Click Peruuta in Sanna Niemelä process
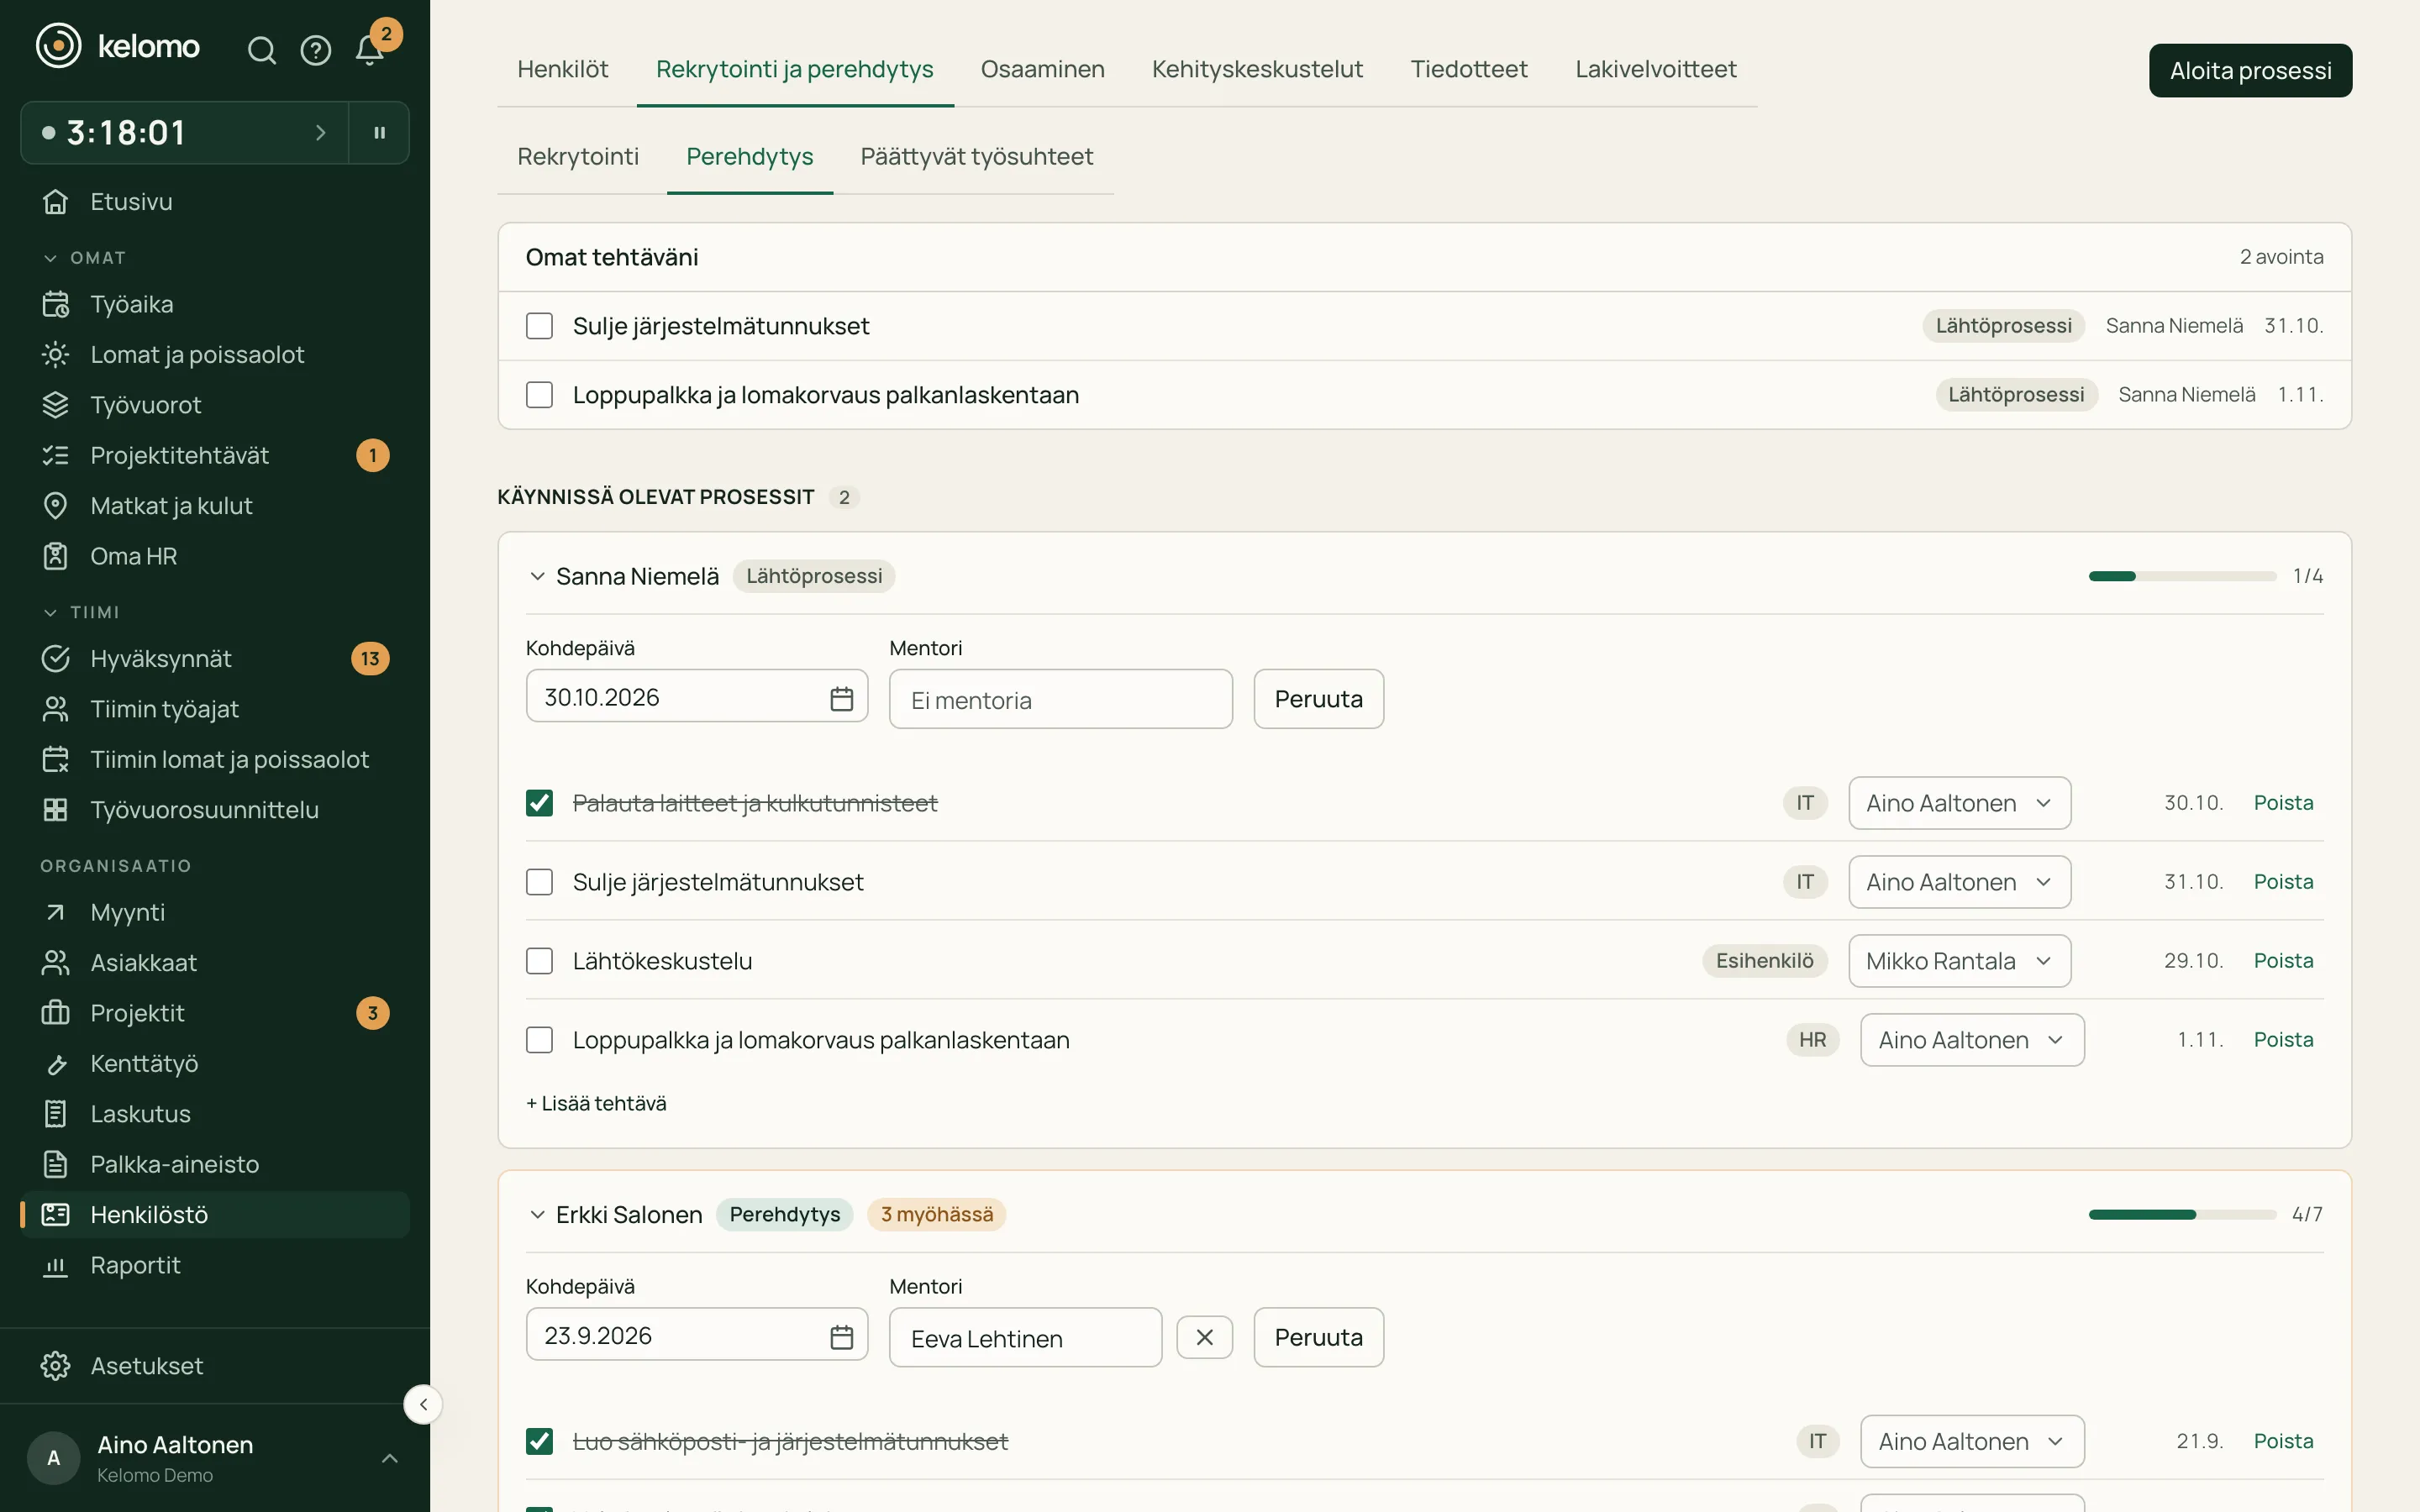Viewport: 2420px width, 1512px height. click(x=1318, y=699)
